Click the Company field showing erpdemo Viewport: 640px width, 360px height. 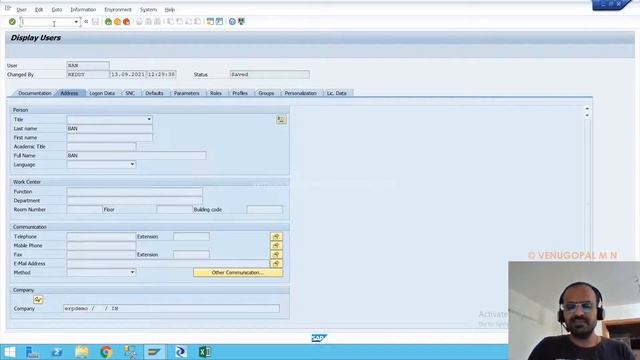tap(171, 309)
